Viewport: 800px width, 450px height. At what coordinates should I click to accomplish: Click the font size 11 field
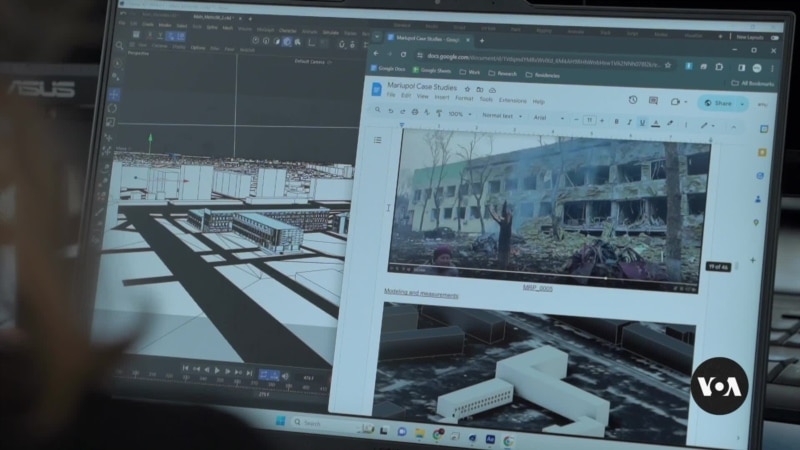coord(589,120)
